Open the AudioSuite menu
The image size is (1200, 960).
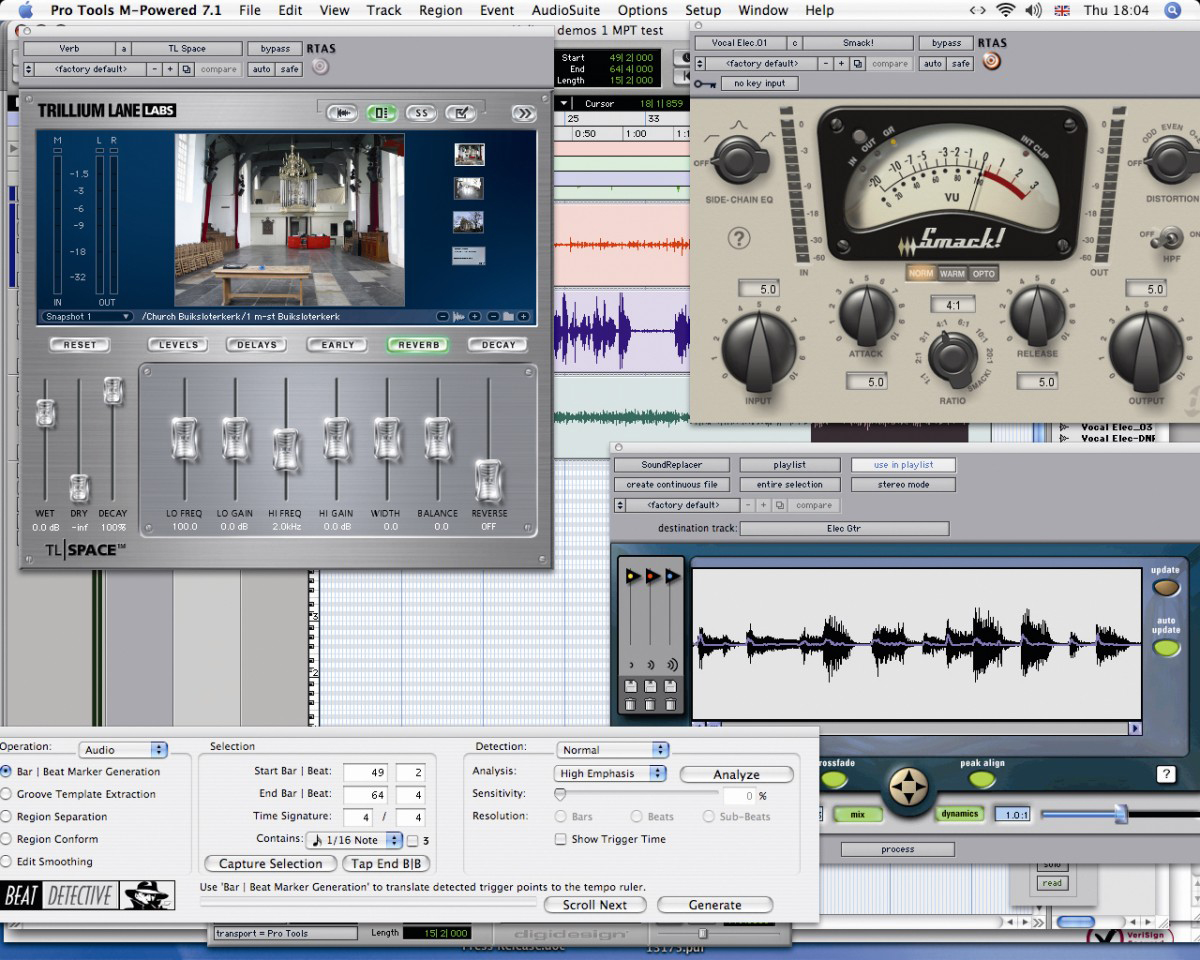tap(566, 10)
